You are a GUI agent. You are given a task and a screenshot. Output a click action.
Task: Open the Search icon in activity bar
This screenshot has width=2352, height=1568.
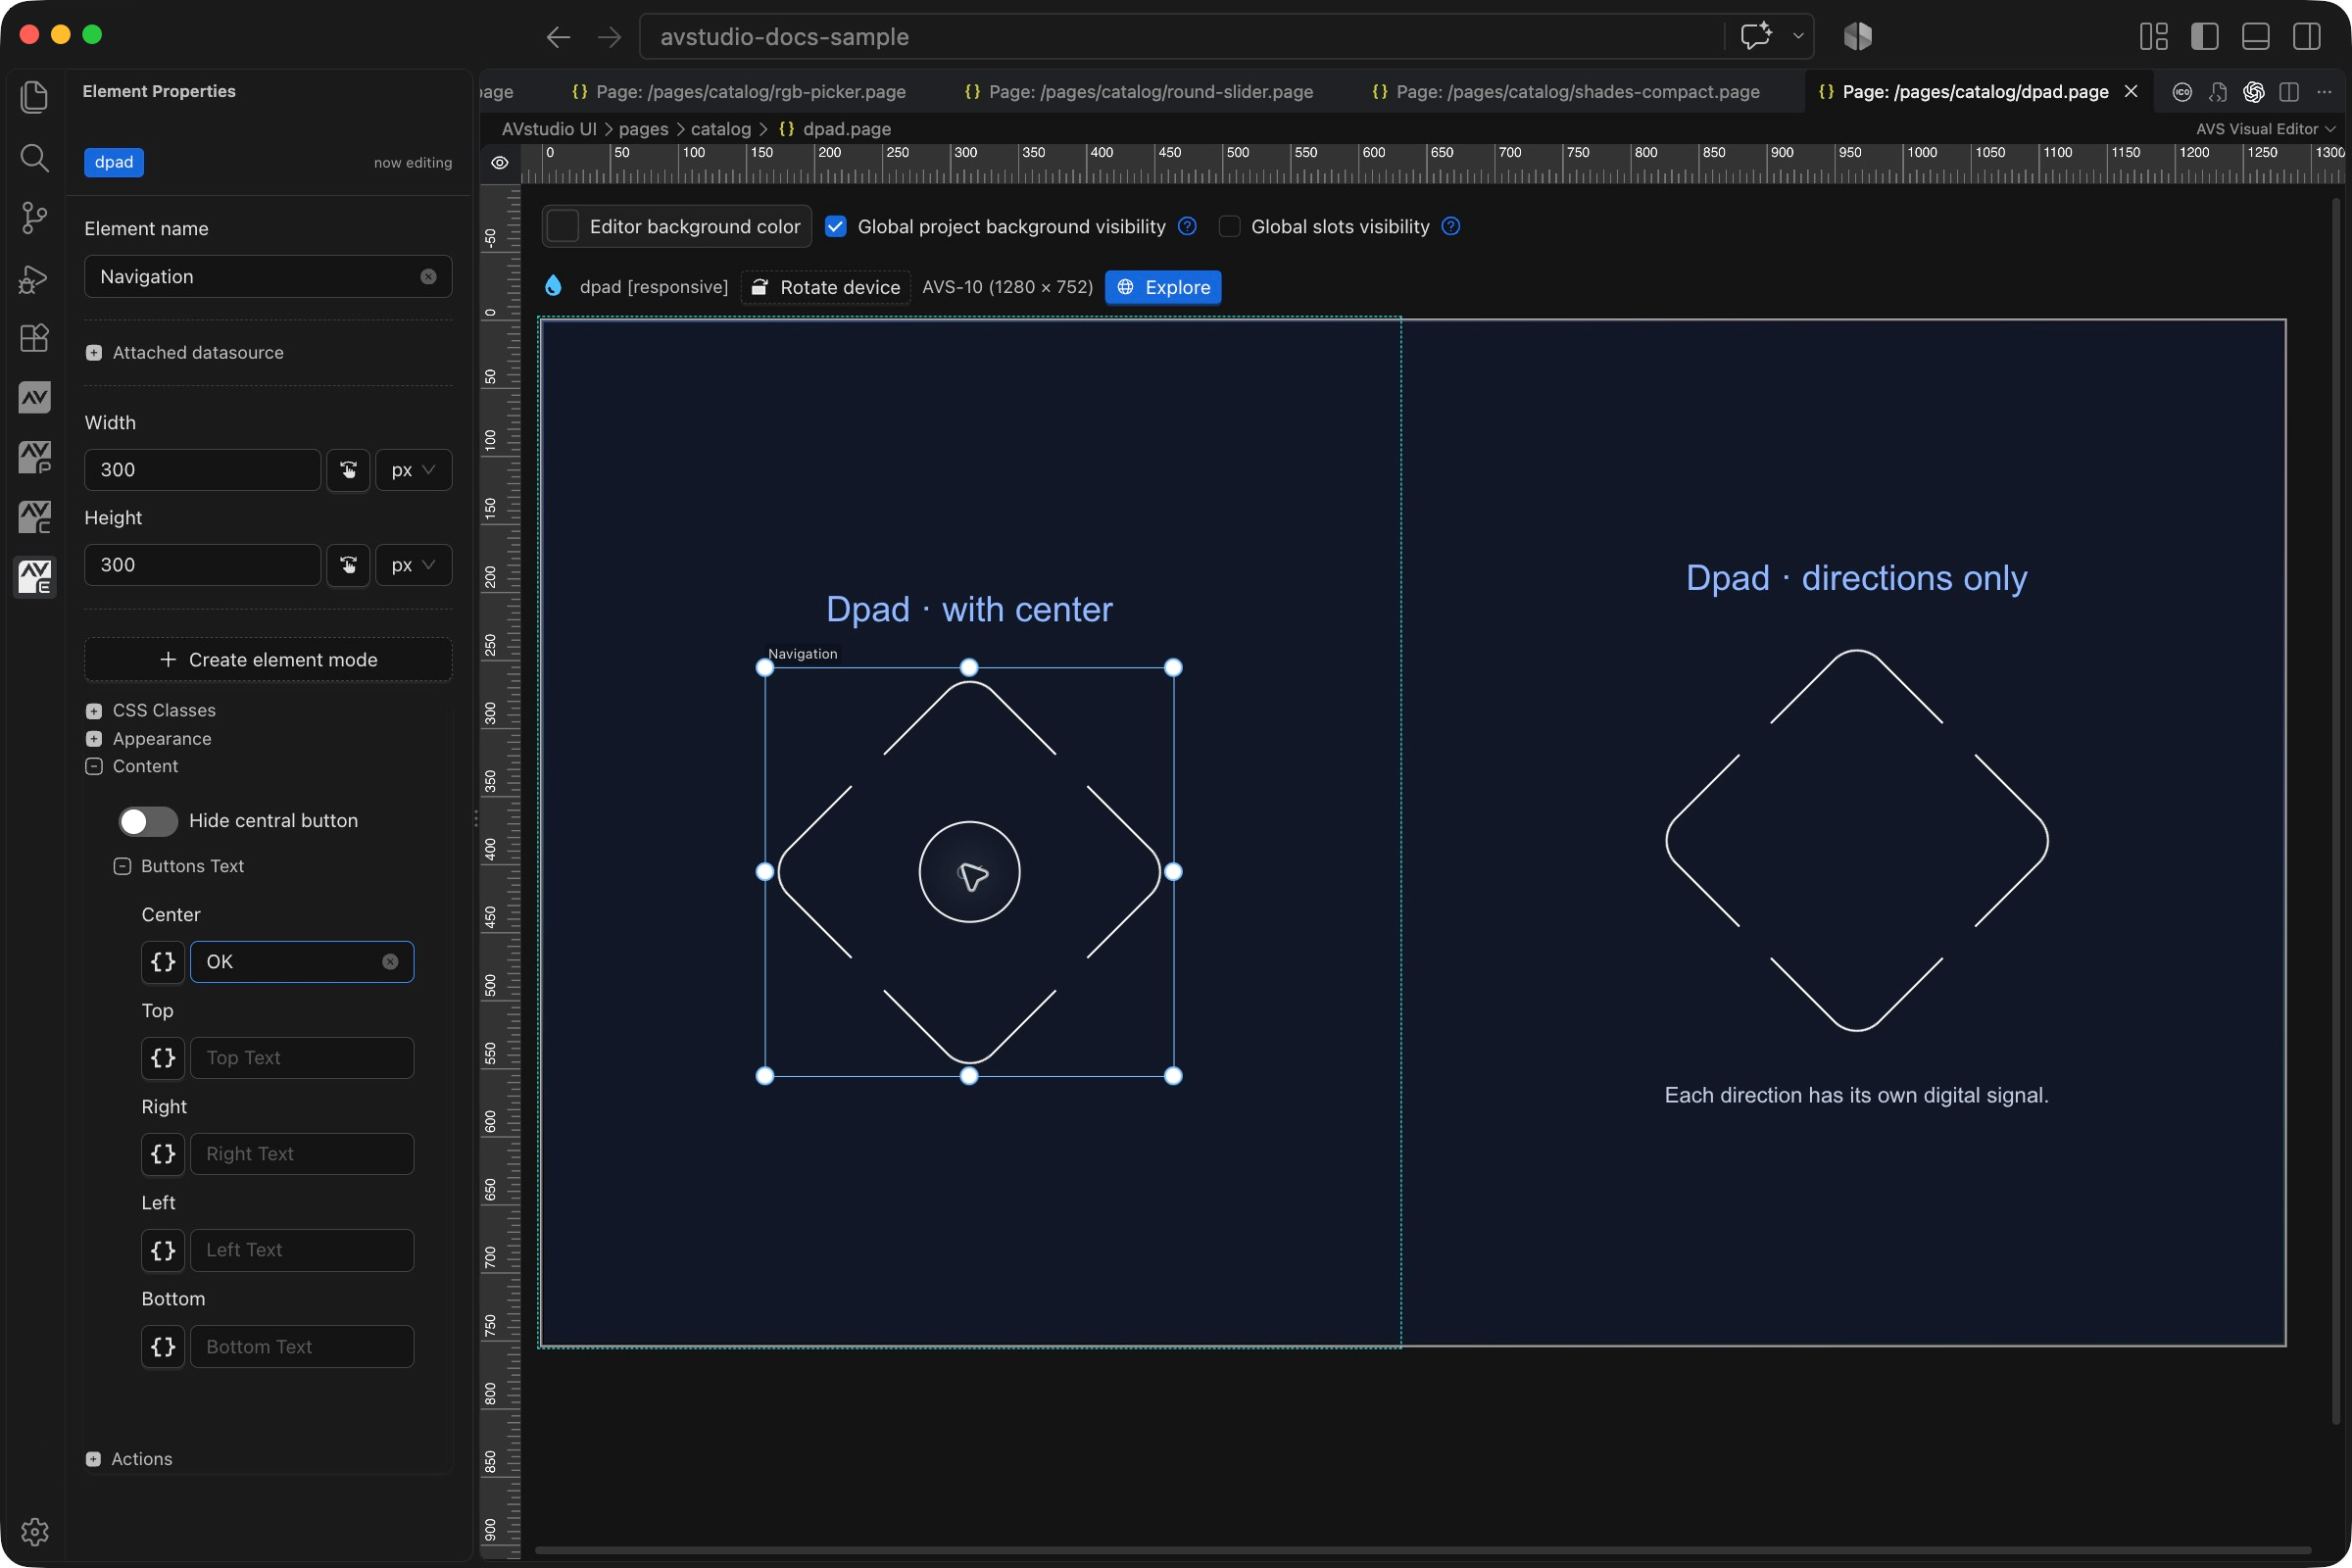point(34,157)
